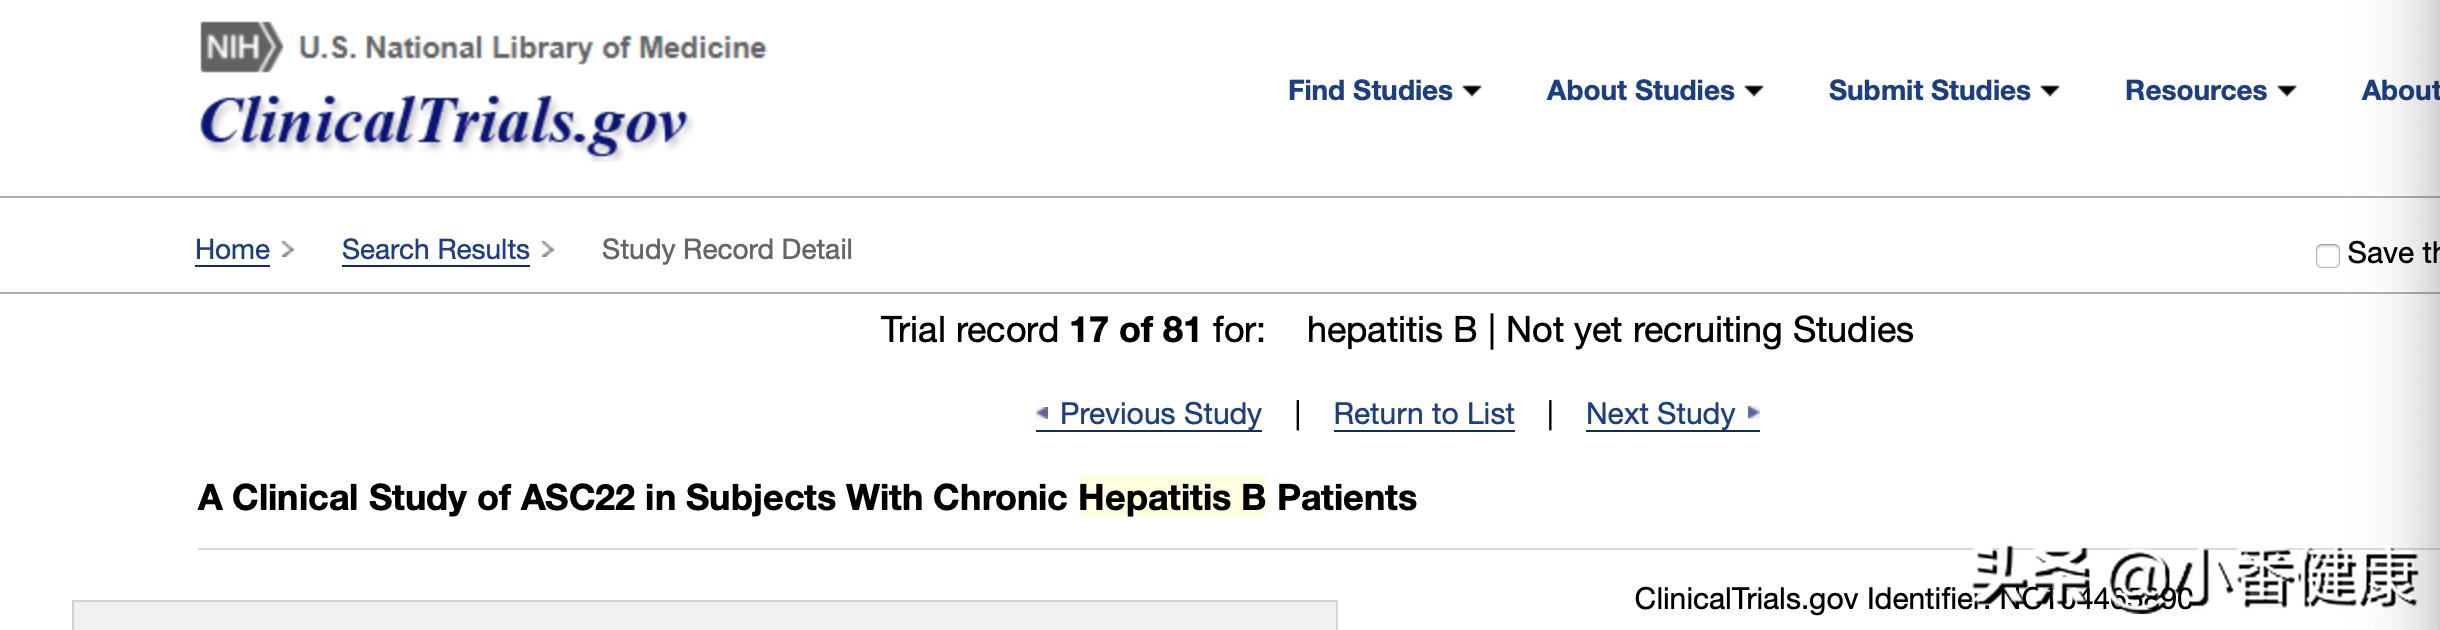Click the ClinicalTrials.gov site logo
Viewport: 2440px width, 630px height.
443,122
